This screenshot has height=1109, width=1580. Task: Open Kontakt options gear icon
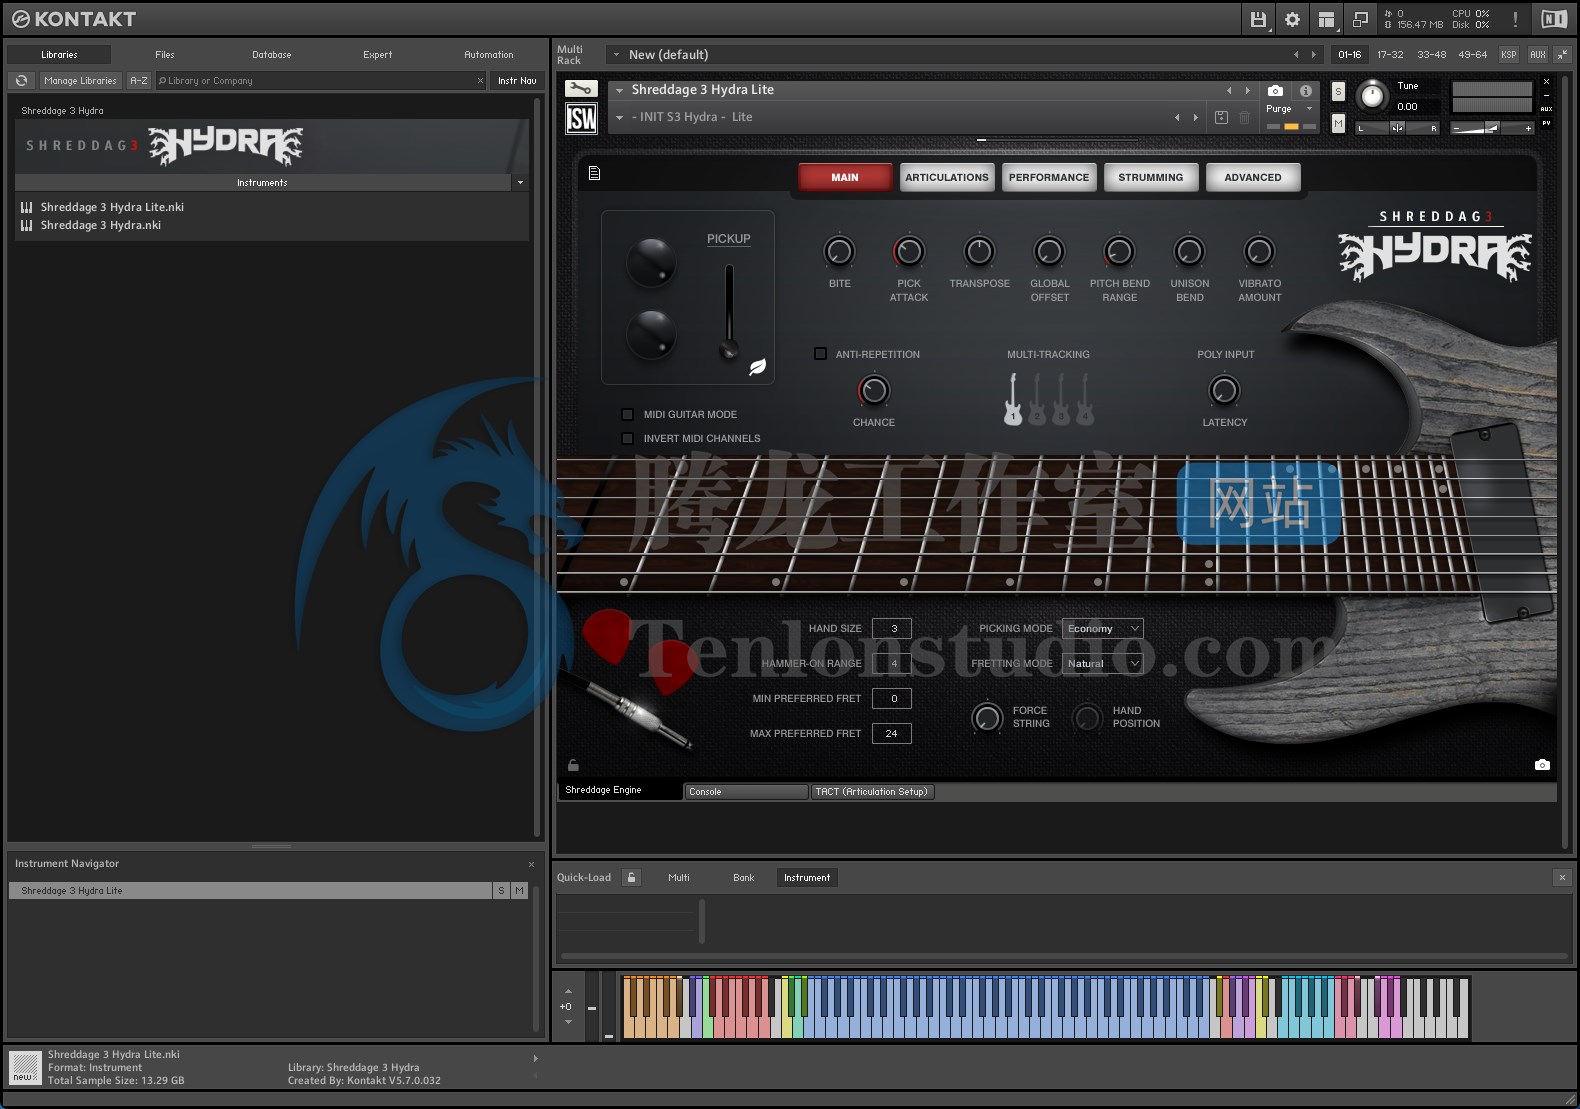coord(1292,19)
